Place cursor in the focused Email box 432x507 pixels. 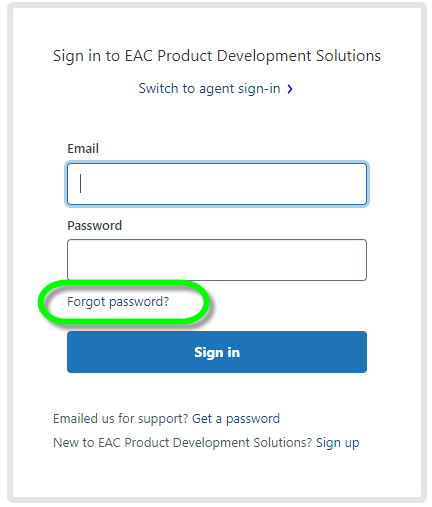tap(217, 184)
